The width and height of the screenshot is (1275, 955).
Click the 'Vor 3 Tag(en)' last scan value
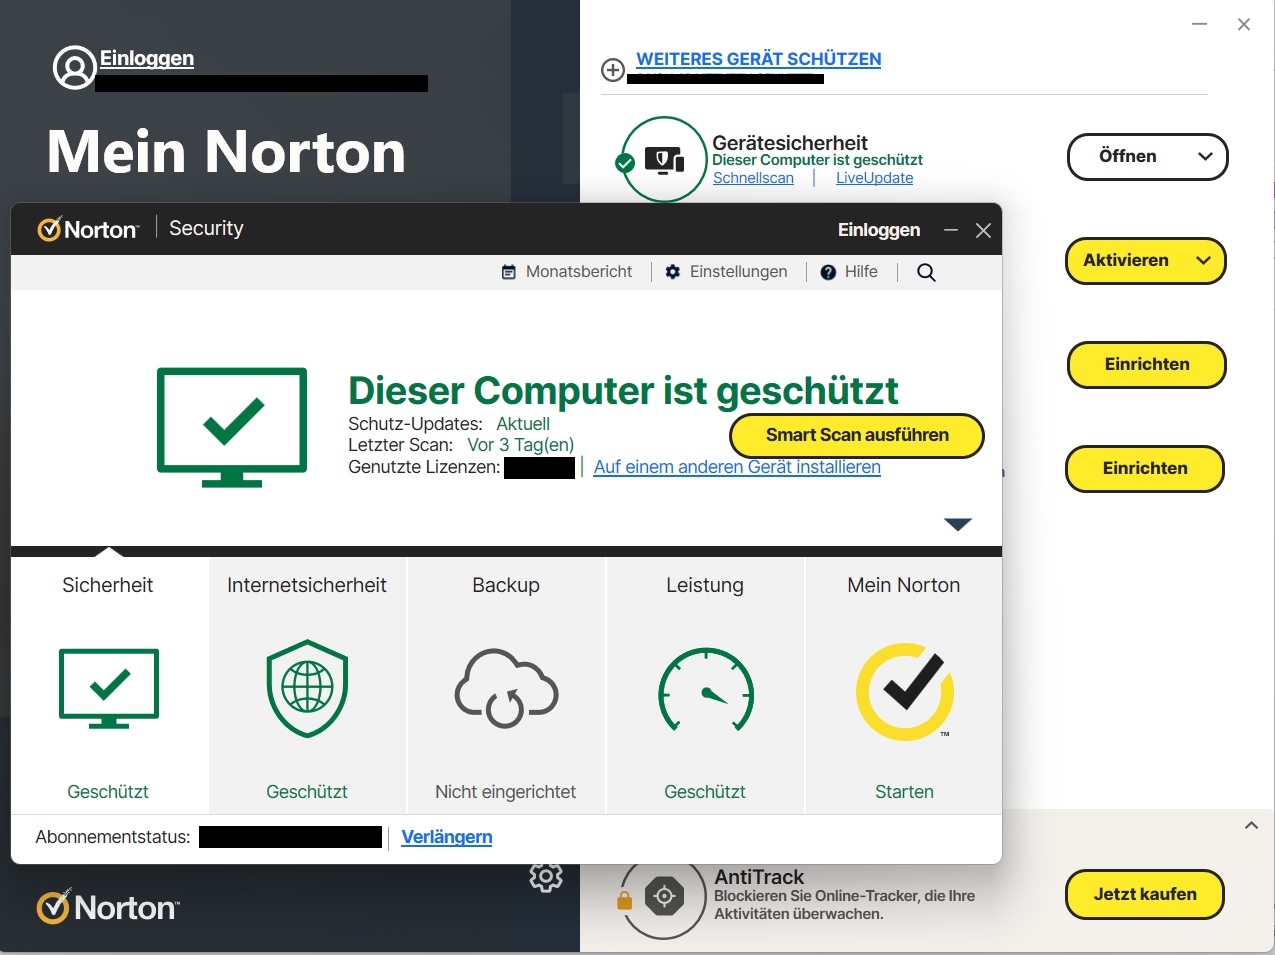point(521,445)
